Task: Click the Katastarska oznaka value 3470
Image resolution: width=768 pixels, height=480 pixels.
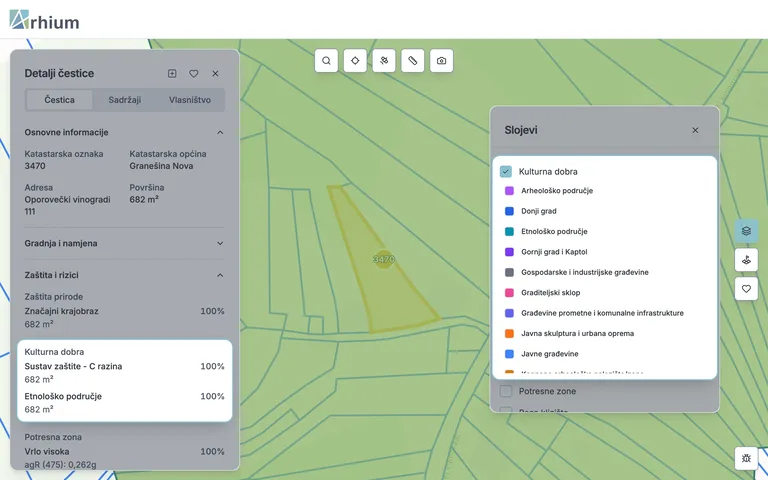Action: pyautogui.click(x=35, y=166)
